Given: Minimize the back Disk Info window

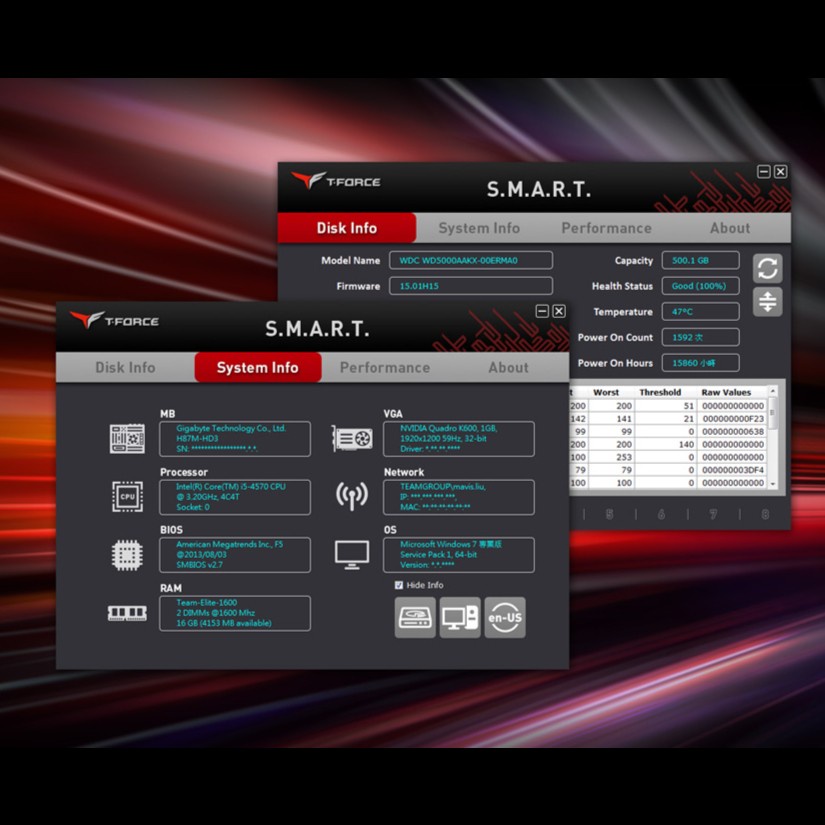Looking at the screenshot, I should tap(763, 172).
